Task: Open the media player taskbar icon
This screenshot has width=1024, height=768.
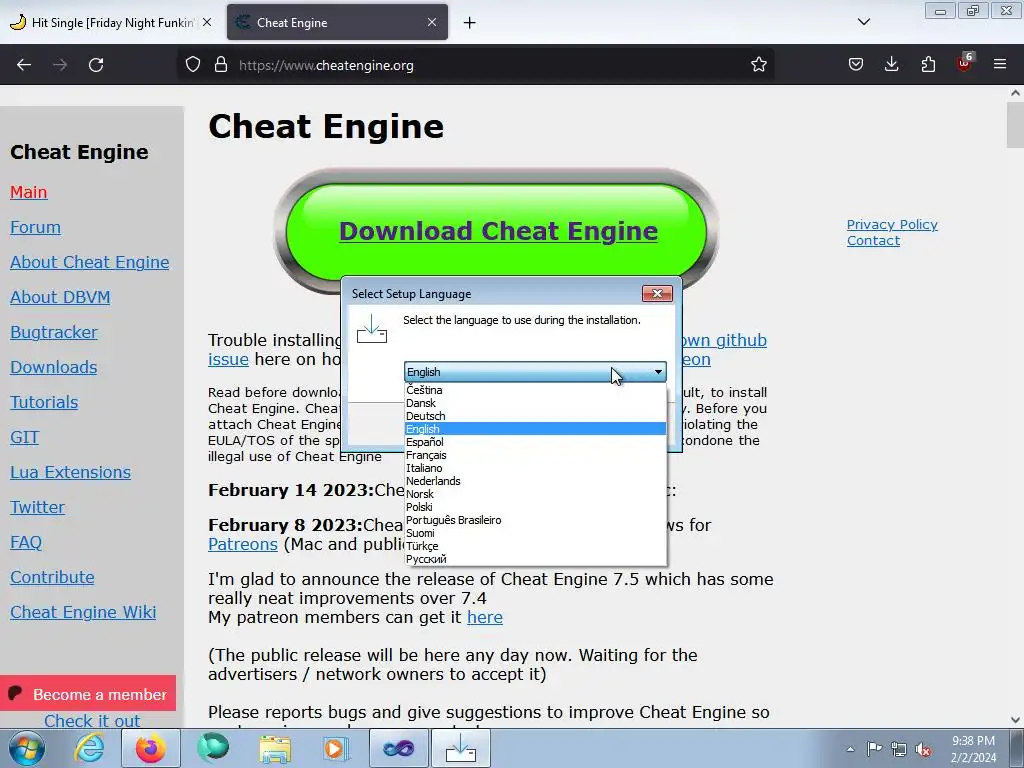Action: (x=336, y=748)
